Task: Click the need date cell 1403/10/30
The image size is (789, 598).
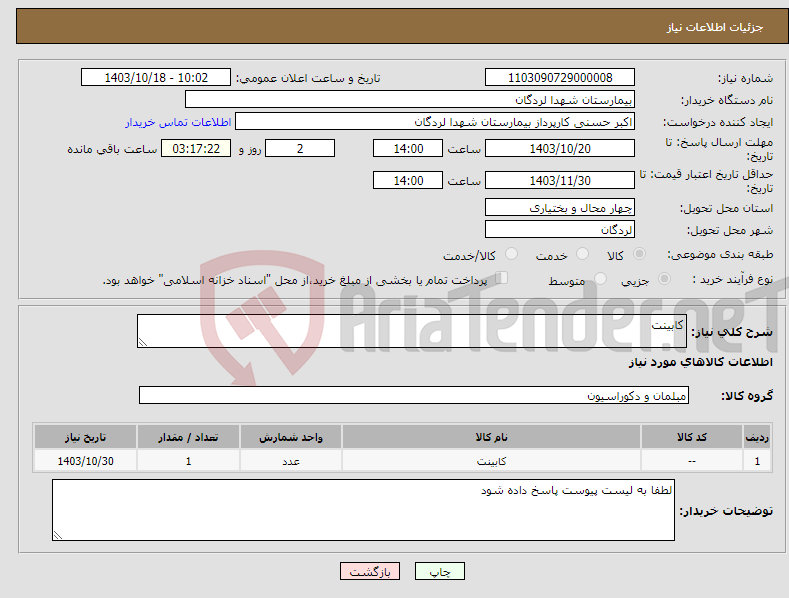Action: [x=86, y=461]
